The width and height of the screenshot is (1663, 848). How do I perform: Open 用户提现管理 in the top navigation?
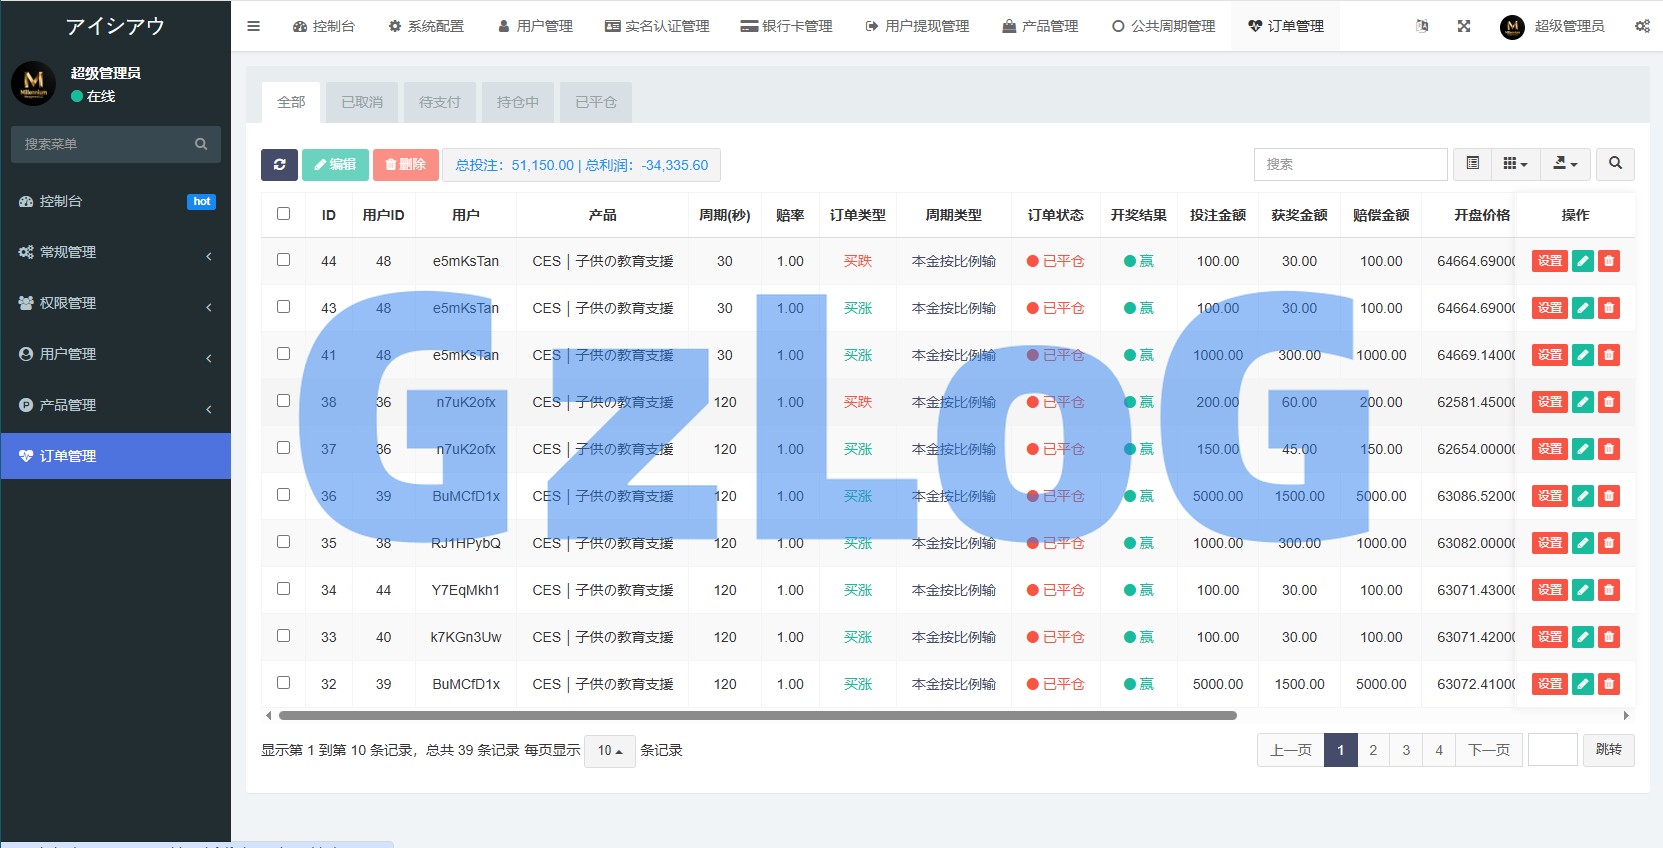[917, 26]
